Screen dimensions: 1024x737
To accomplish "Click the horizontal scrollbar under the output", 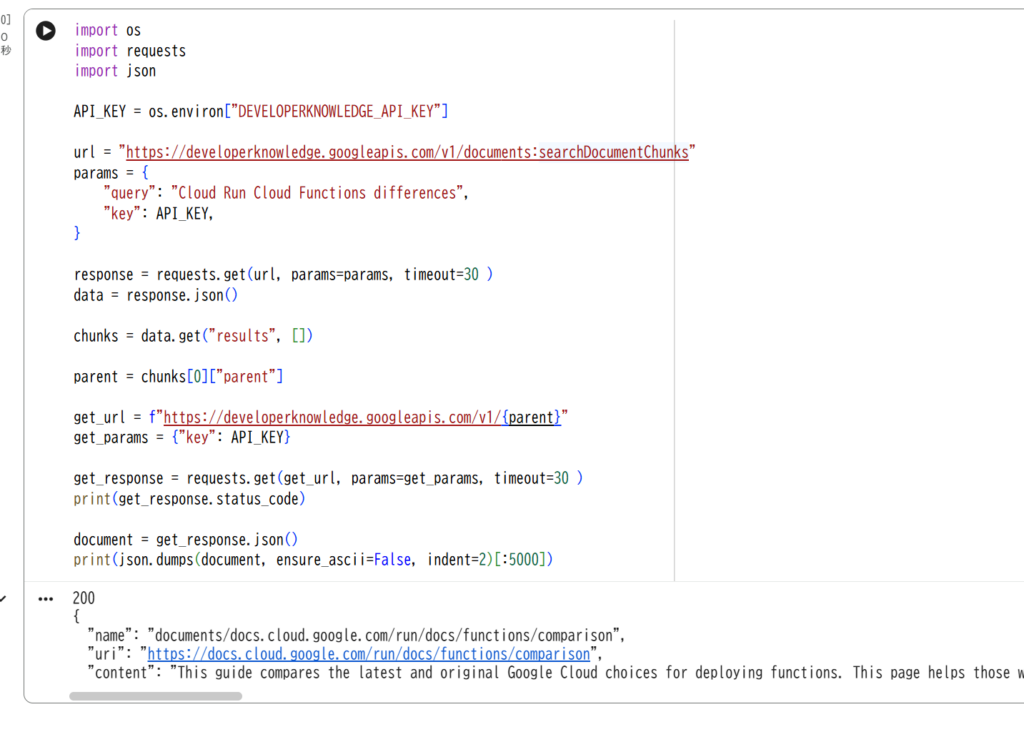I will (x=155, y=696).
